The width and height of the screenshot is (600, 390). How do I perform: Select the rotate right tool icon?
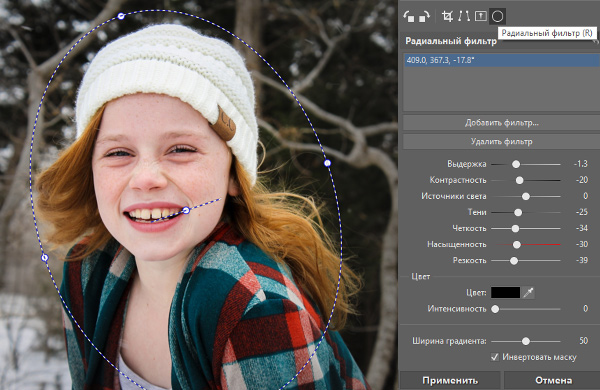(x=424, y=16)
